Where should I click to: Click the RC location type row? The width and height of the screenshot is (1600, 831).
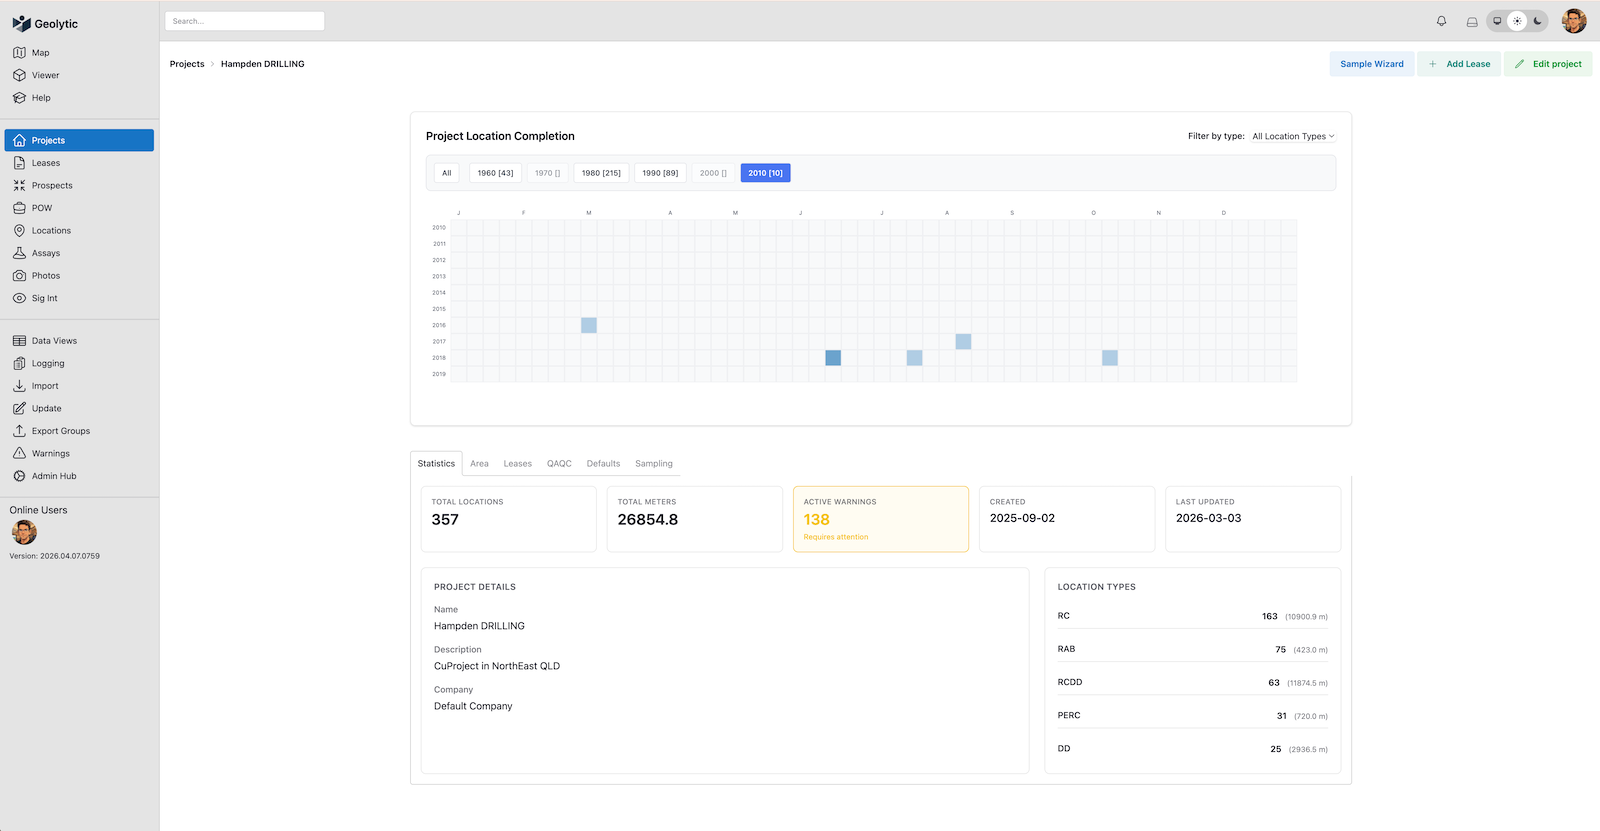(1193, 616)
